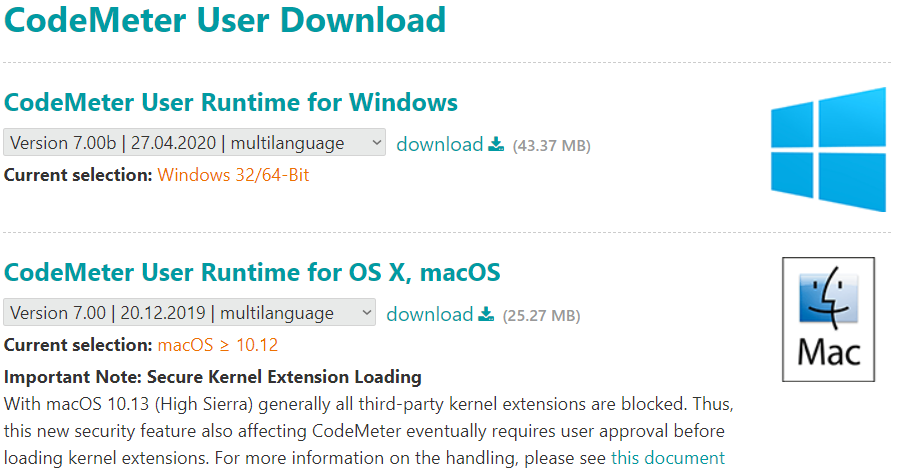The image size is (898, 472).
Task: Click the download arrow icon for macOS runtime
Action: coord(486,315)
